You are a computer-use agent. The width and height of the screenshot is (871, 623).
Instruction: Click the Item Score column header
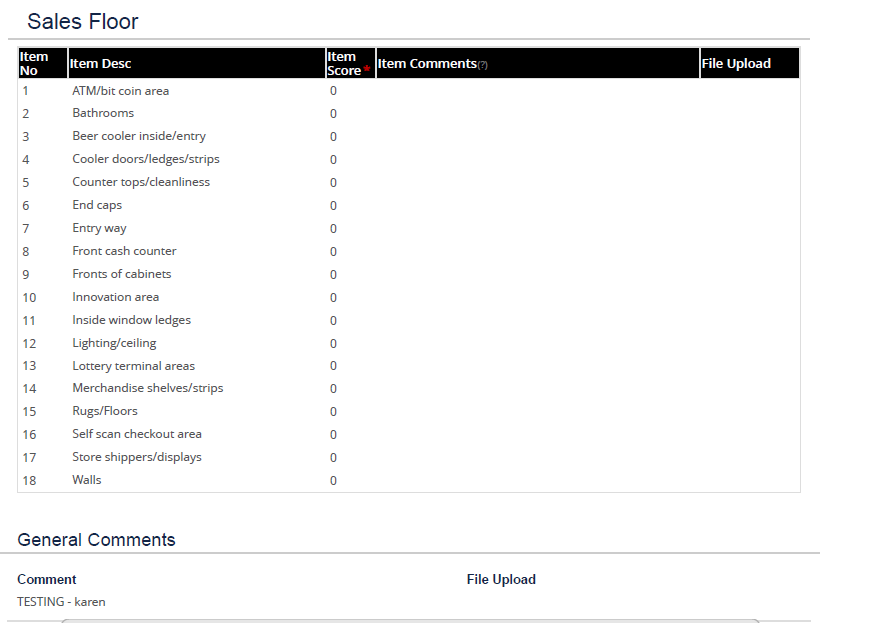pos(351,63)
